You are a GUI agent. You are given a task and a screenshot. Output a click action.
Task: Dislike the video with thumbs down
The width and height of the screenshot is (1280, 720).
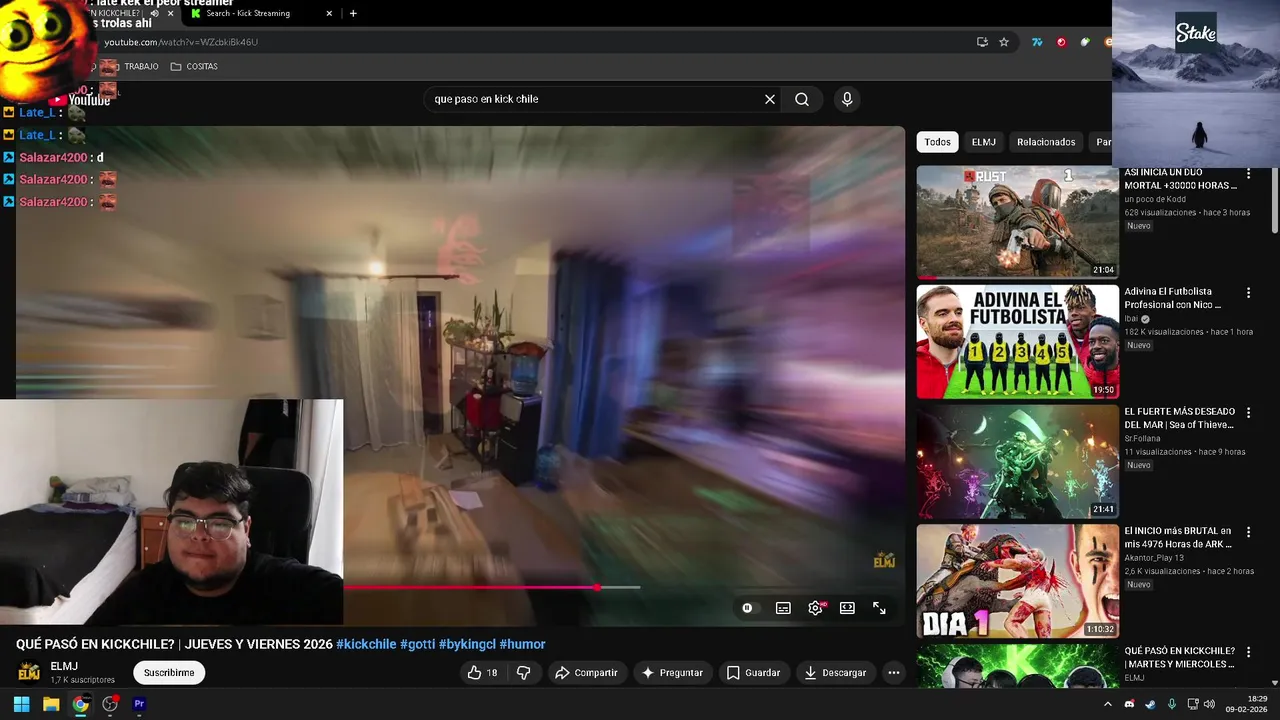coord(523,673)
